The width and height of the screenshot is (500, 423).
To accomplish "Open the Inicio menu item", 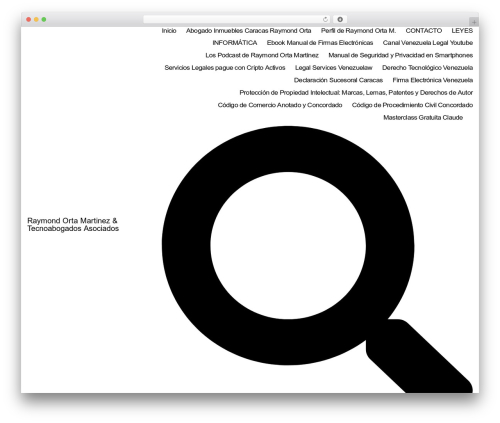I will [x=169, y=31].
